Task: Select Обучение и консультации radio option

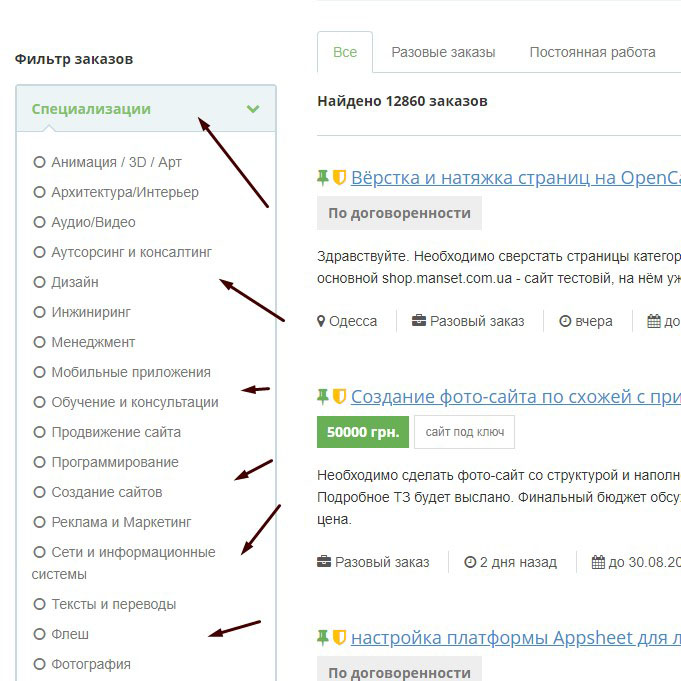Action: [x=40, y=402]
